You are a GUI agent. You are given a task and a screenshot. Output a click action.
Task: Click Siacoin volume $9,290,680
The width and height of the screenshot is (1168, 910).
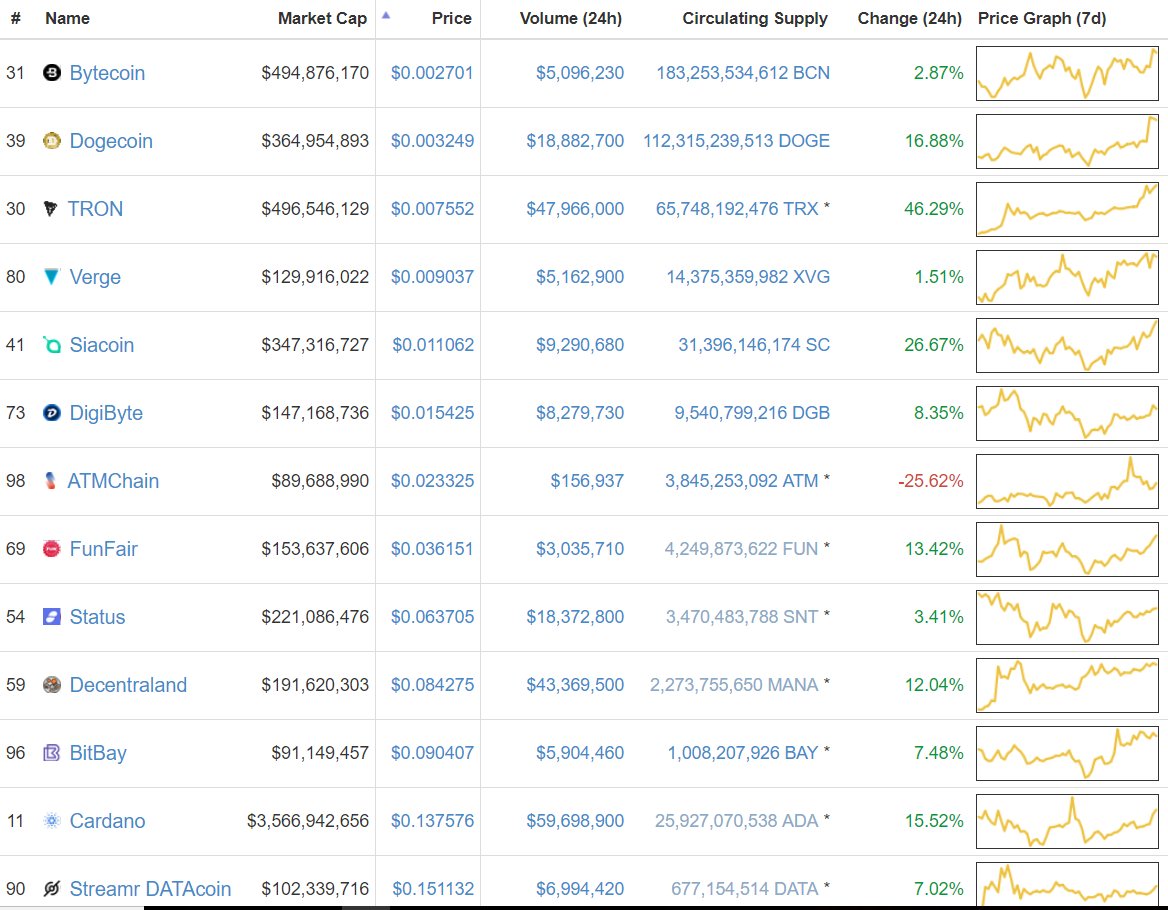[x=580, y=345]
